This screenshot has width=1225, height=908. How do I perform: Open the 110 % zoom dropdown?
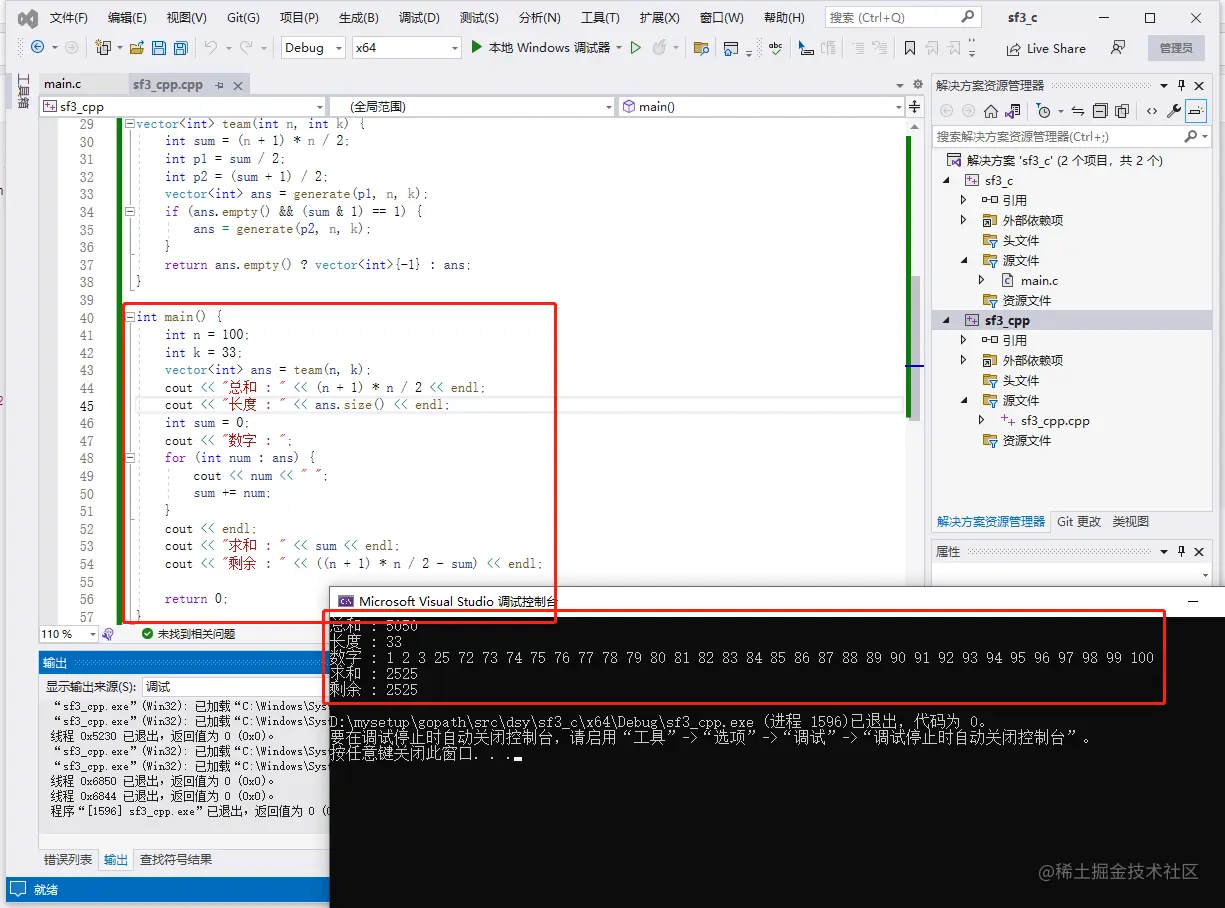click(69, 634)
